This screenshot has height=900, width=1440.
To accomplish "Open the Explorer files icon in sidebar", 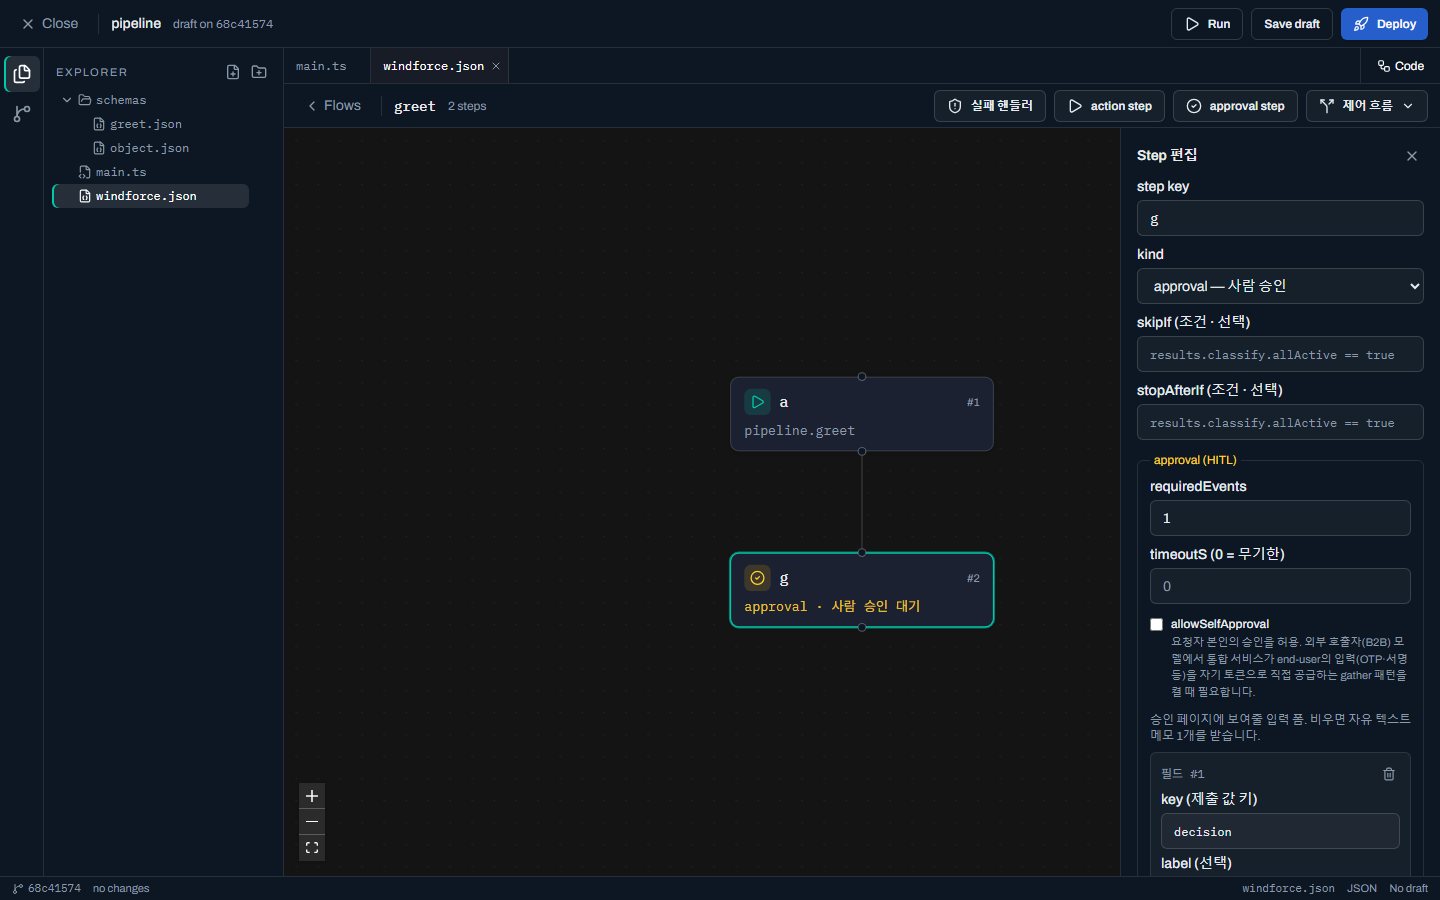I will (22, 74).
